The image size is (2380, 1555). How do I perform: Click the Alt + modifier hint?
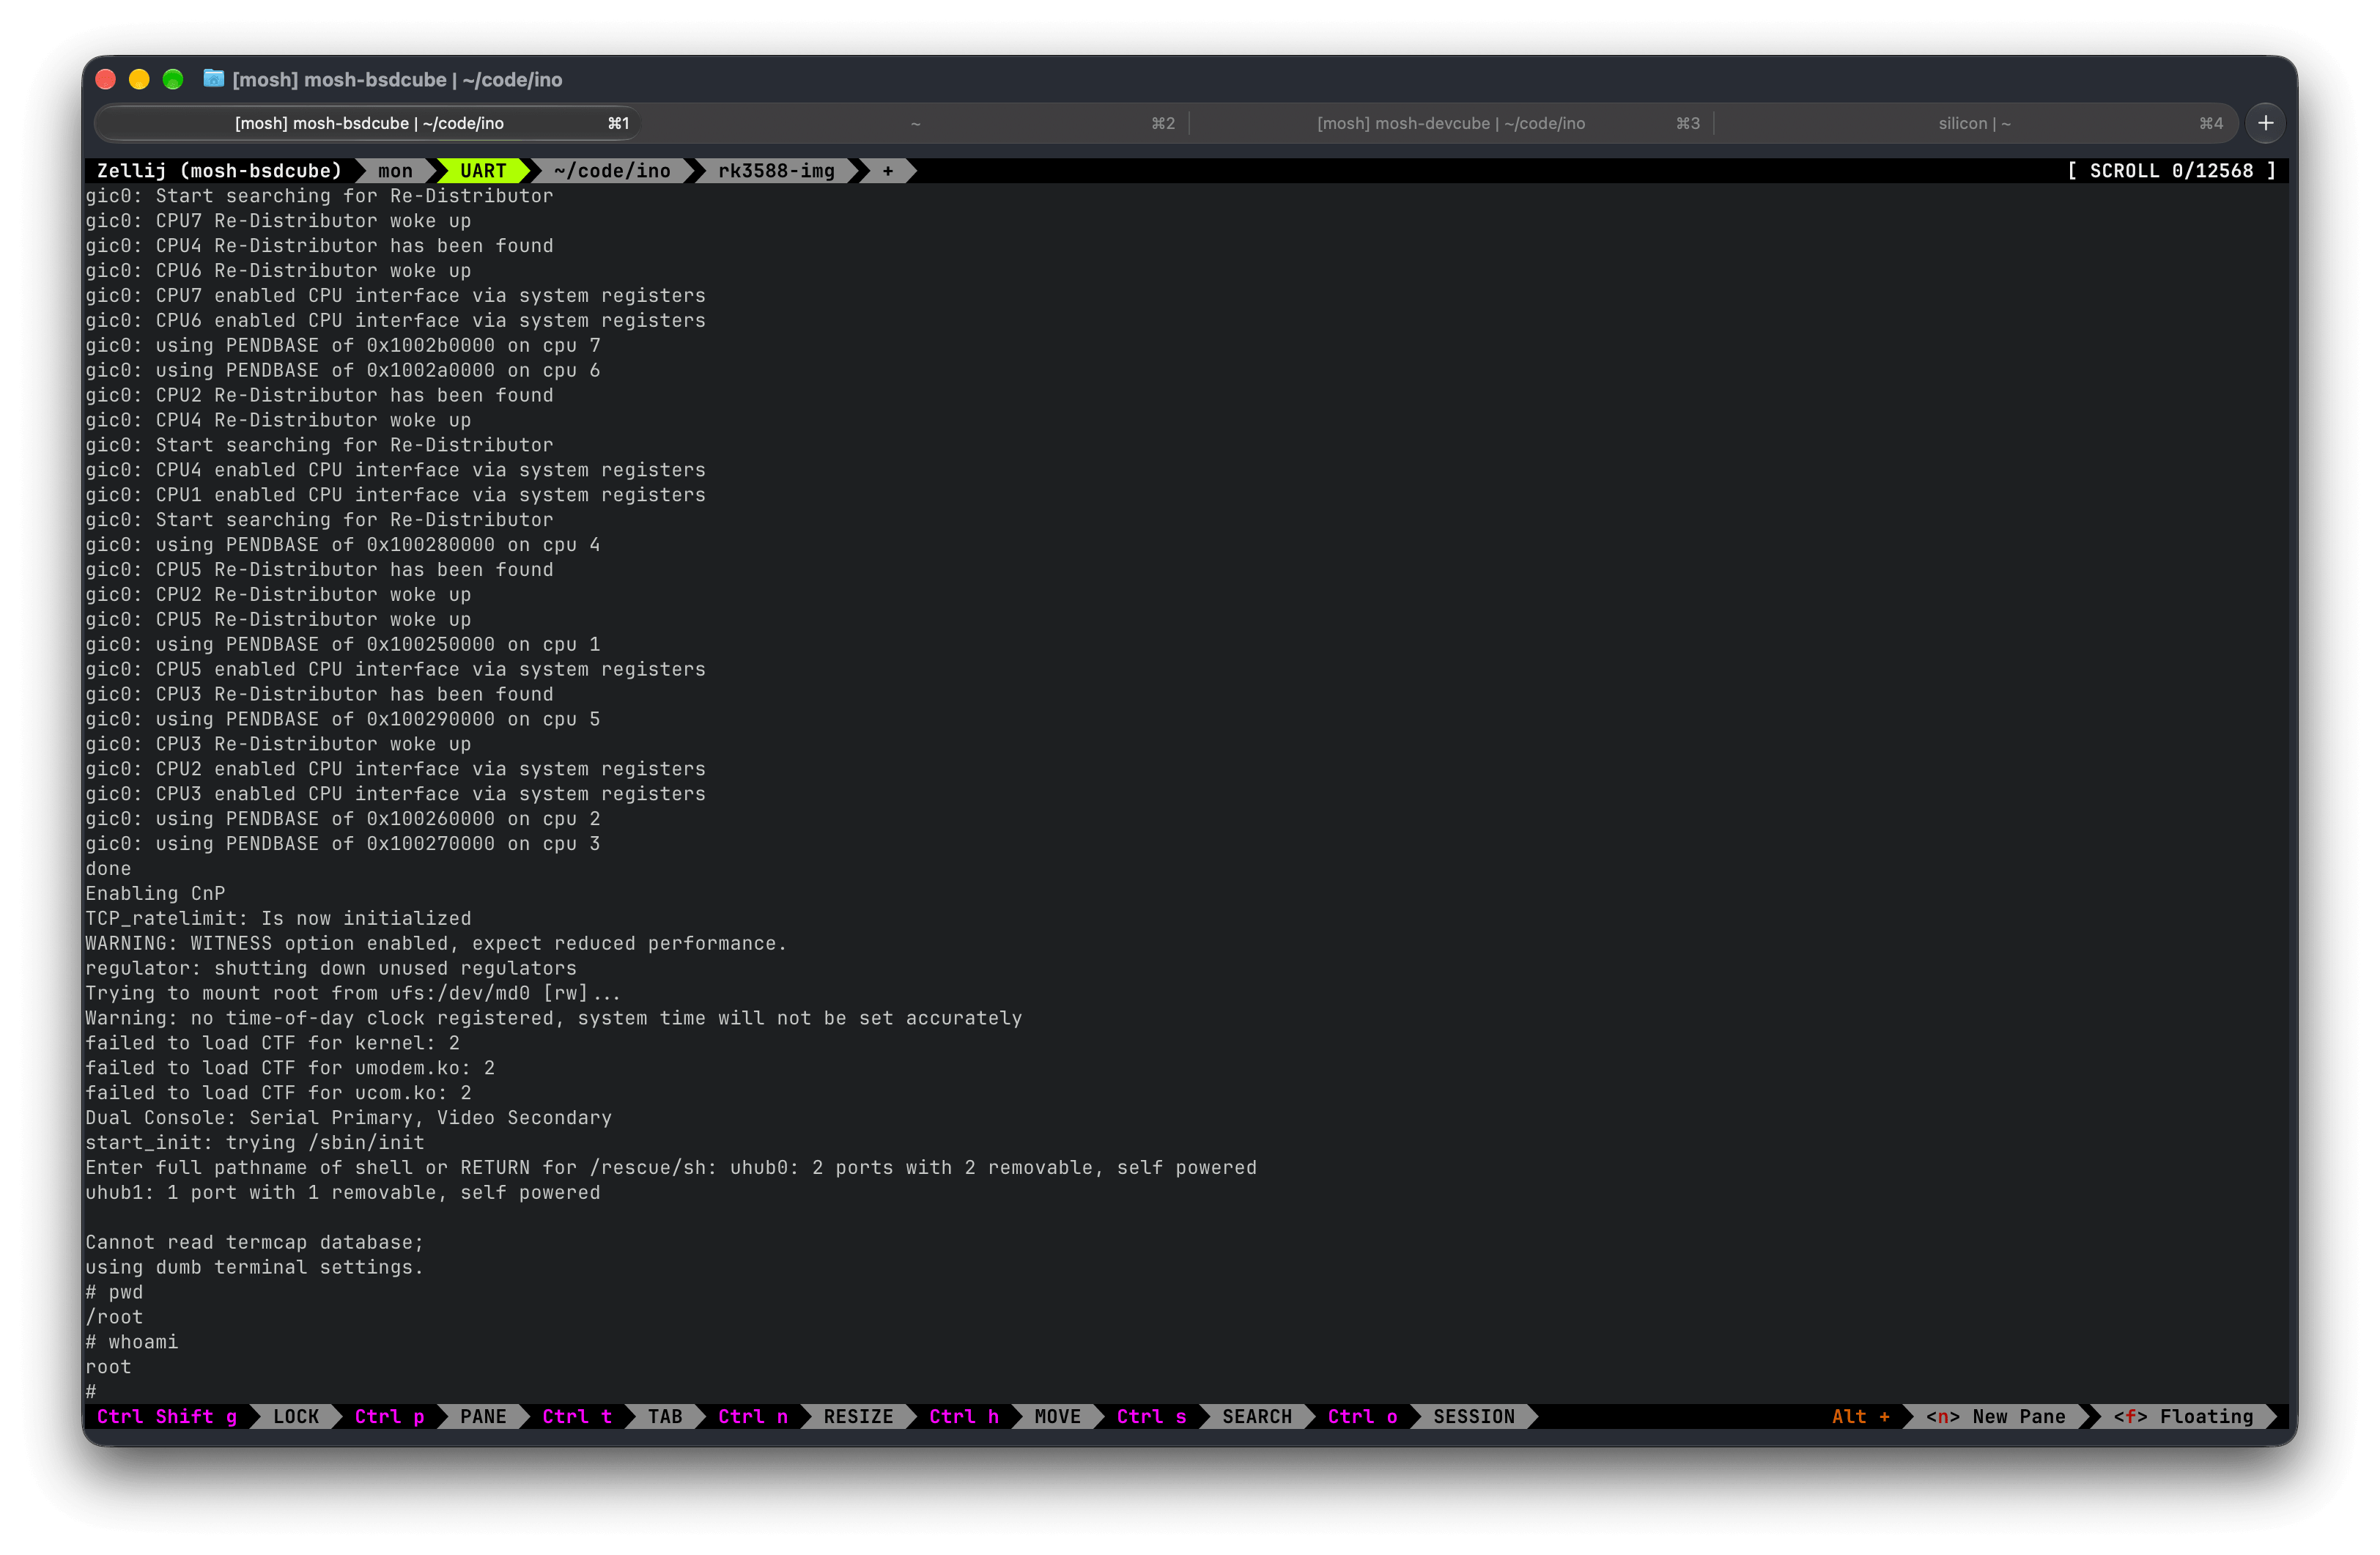point(1861,1417)
